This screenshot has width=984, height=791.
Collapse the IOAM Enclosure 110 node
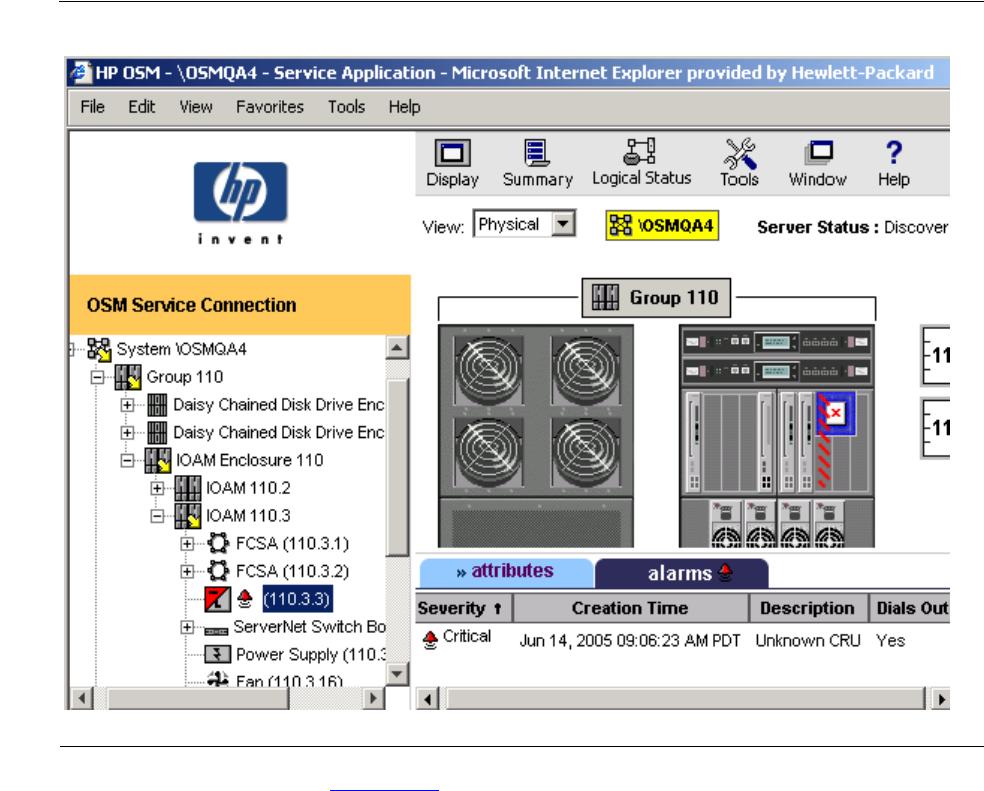(127, 461)
